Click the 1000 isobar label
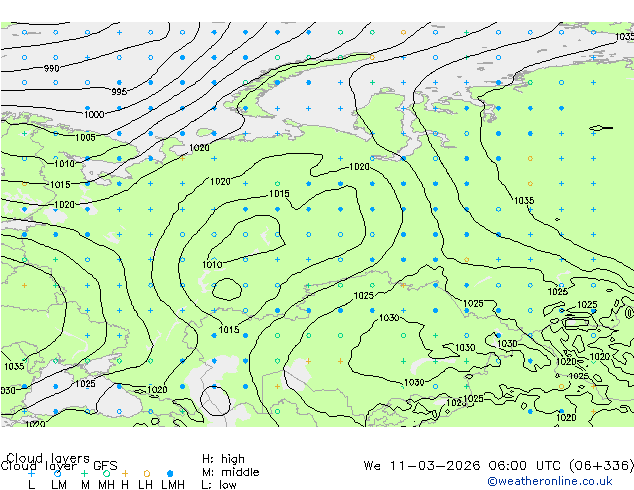 coord(94,114)
